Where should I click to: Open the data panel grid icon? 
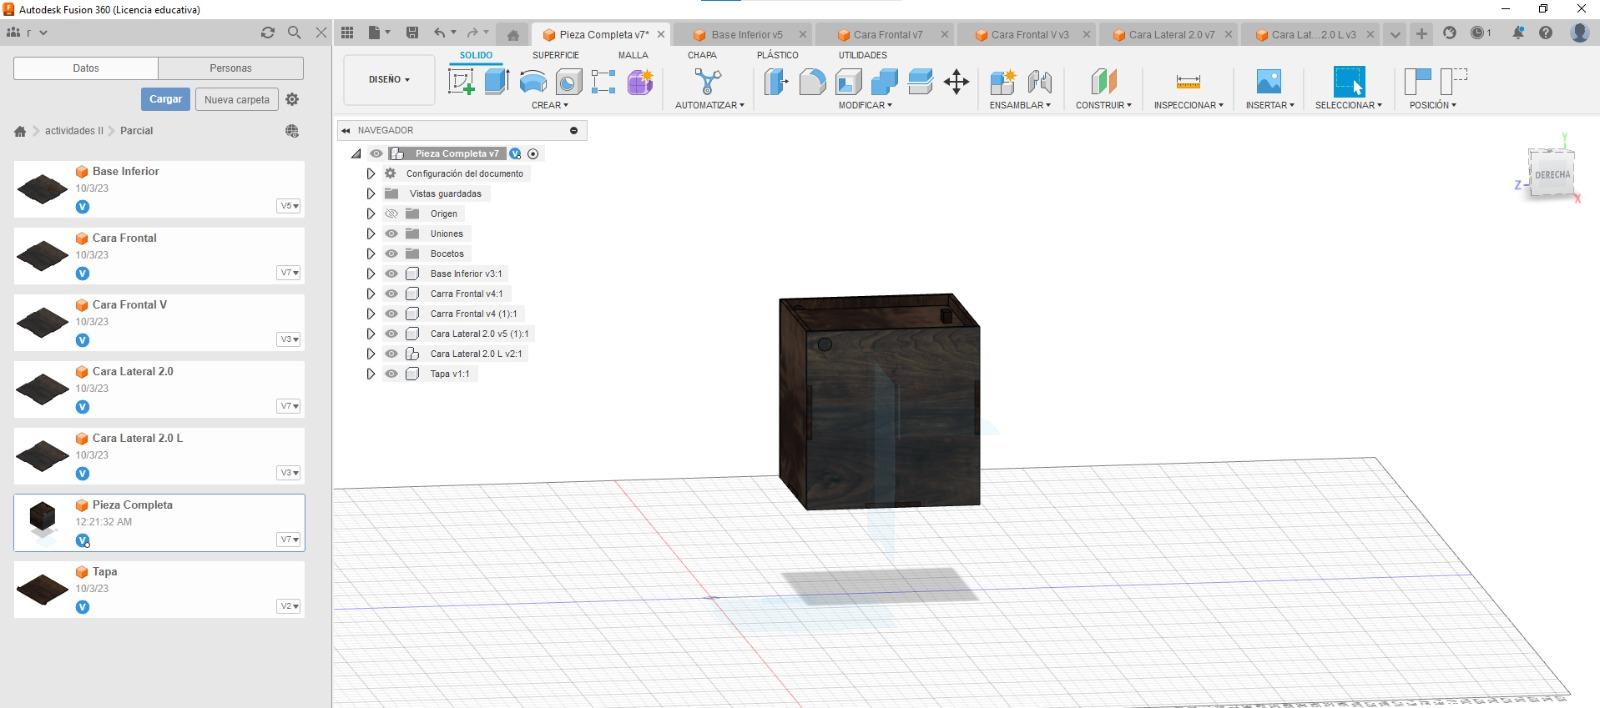tap(347, 33)
